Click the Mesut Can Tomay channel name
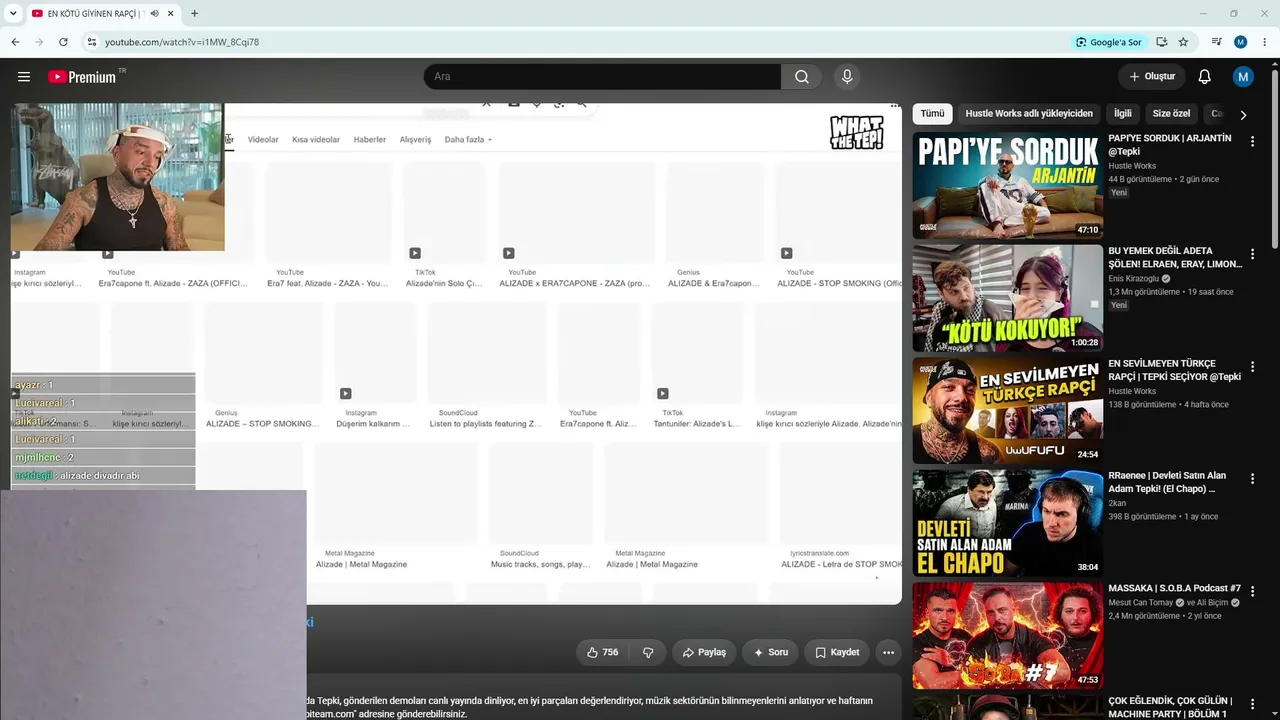Image resolution: width=1280 pixels, height=720 pixels. [1140, 603]
